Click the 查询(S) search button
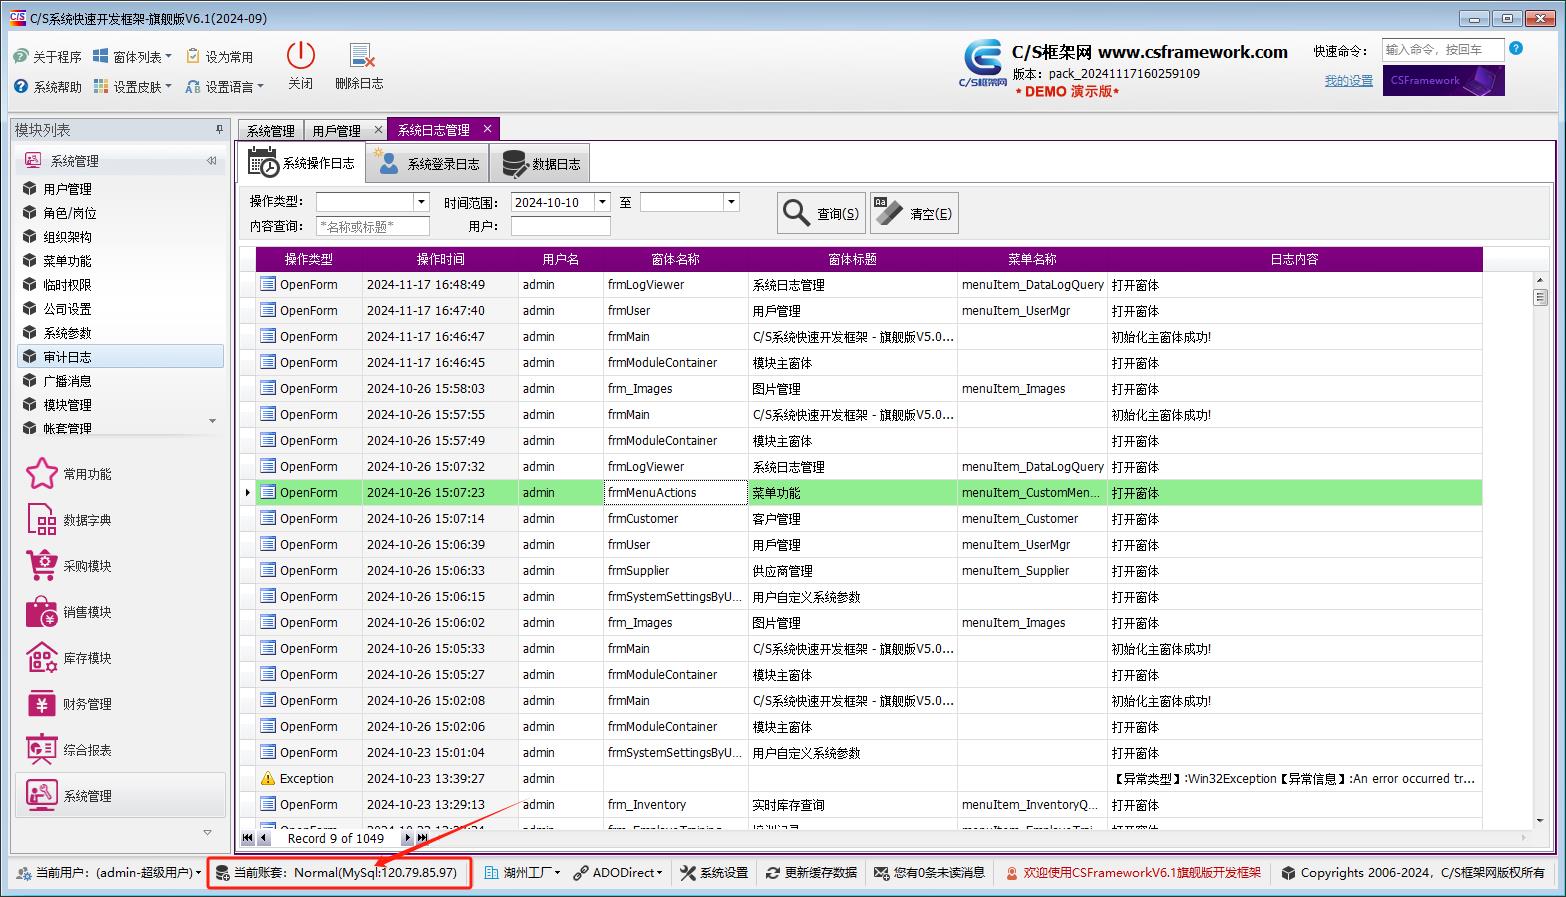1566x897 pixels. point(821,213)
